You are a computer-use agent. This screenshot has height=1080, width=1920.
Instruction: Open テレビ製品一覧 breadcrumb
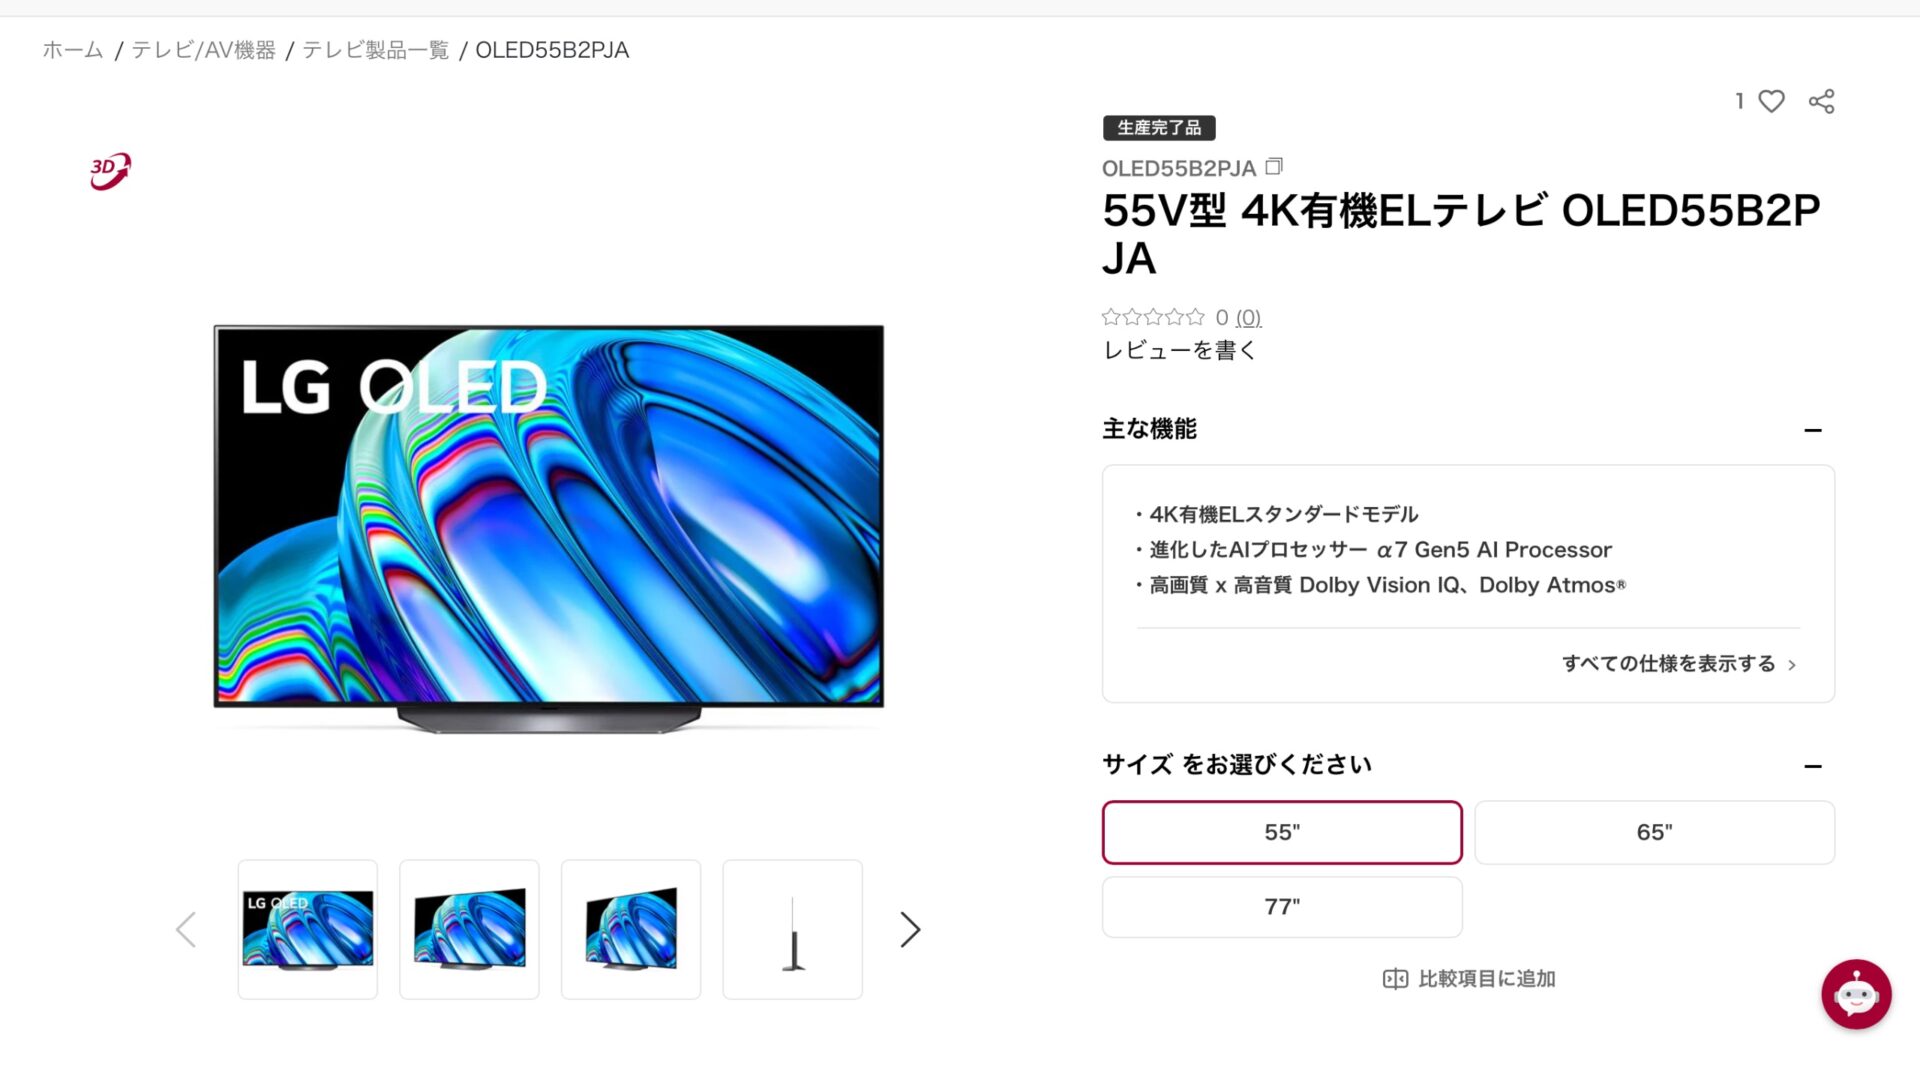pyautogui.click(x=376, y=50)
